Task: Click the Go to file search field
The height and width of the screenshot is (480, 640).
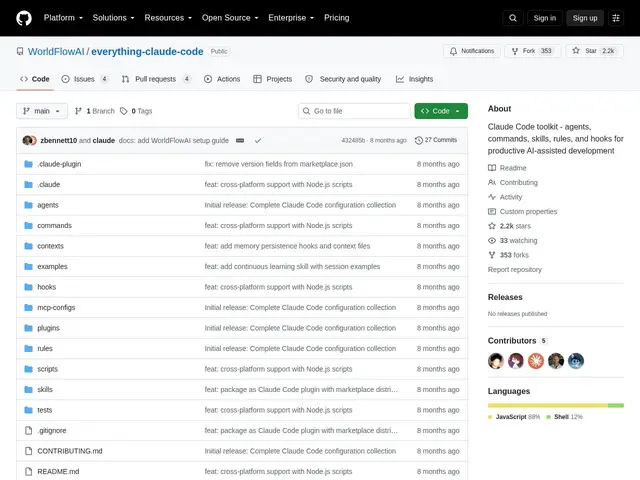Action: coord(354,111)
